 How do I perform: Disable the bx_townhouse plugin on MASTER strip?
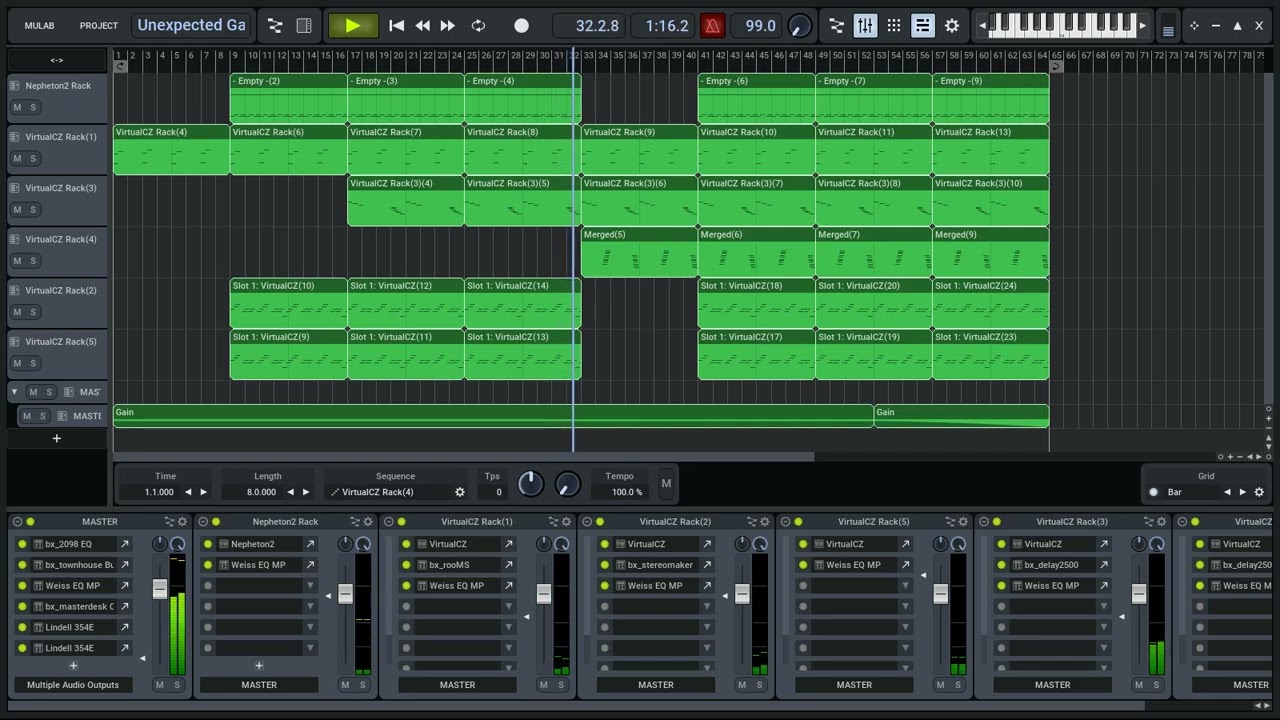coord(22,565)
